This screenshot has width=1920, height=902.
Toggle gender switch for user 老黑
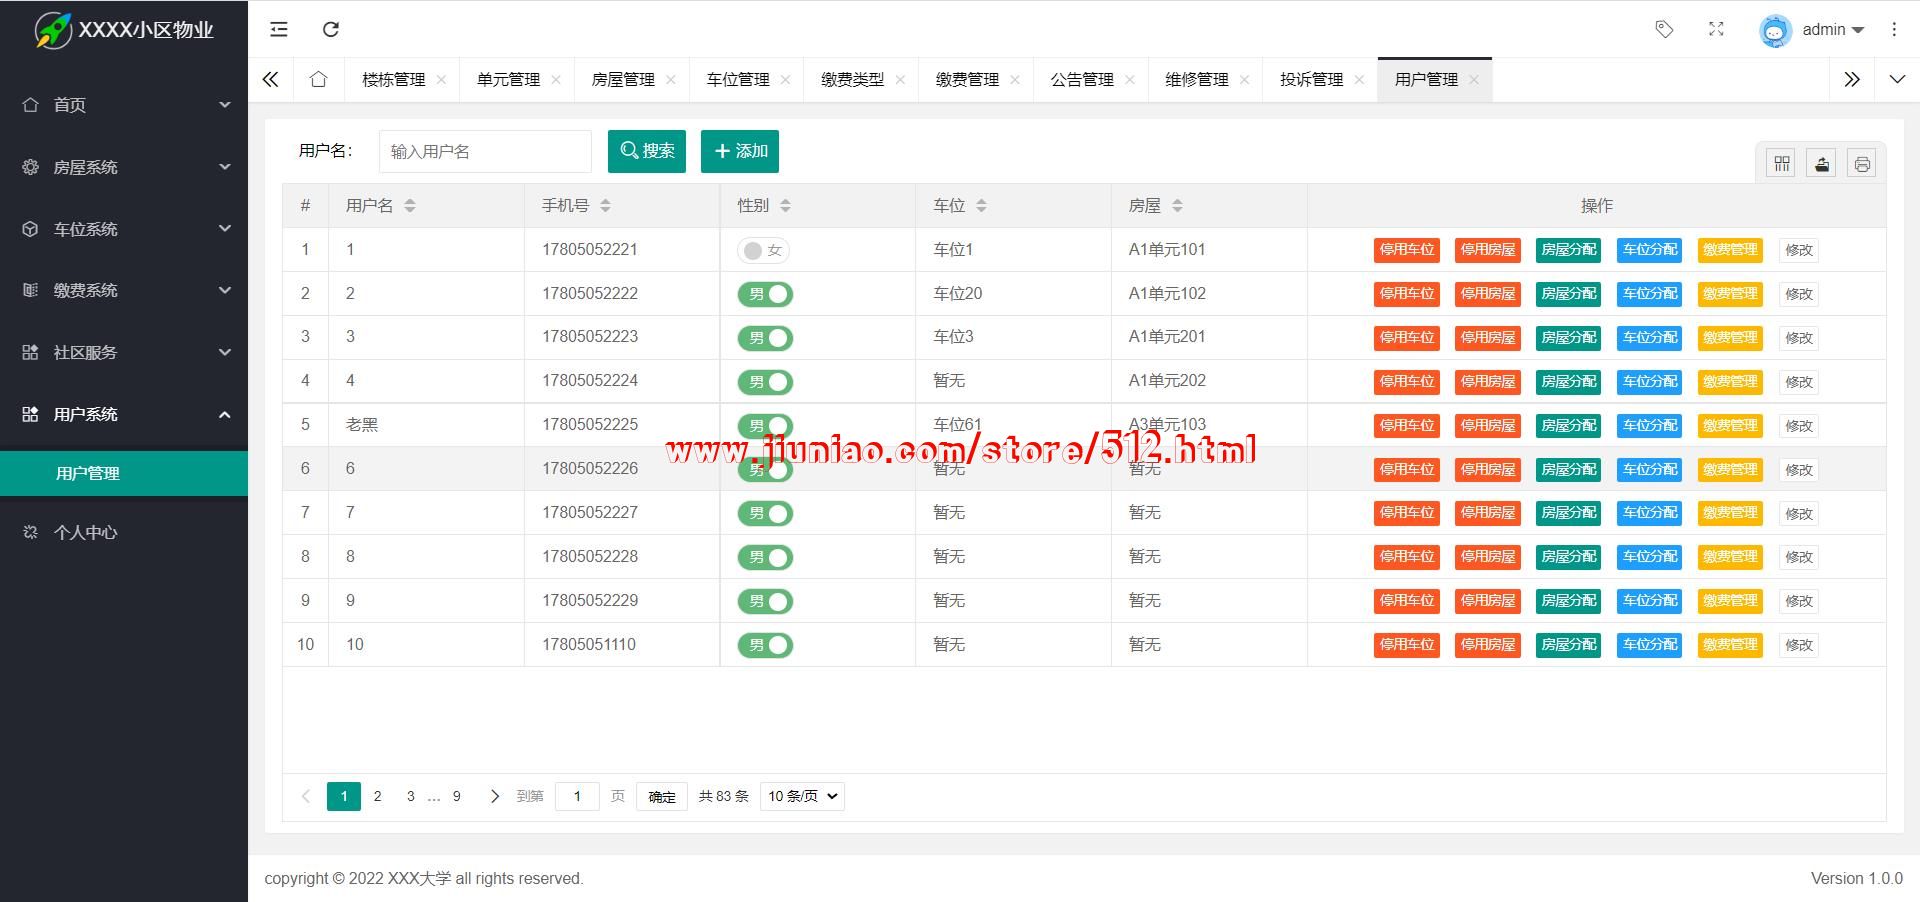[765, 426]
